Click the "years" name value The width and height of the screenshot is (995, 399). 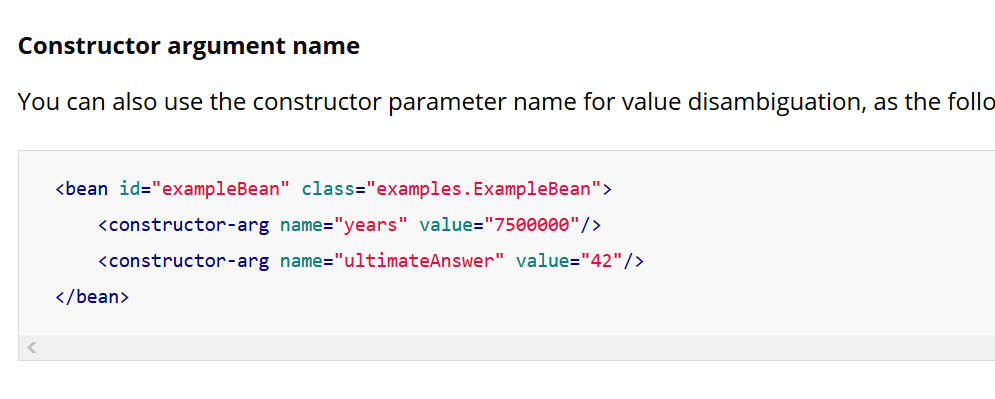(x=371, y=225)
